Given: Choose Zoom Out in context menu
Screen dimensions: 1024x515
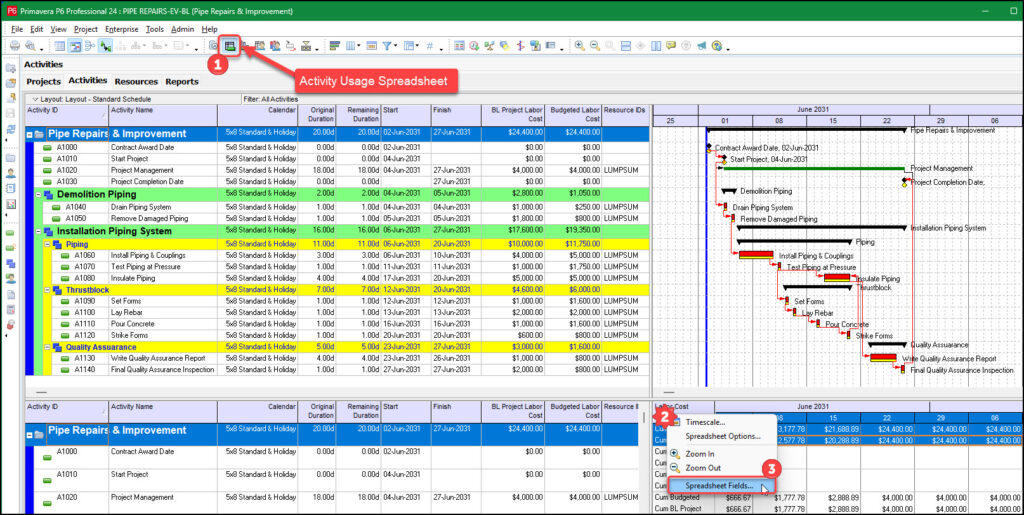Looking at the screenshot, I should coord(703,468).
